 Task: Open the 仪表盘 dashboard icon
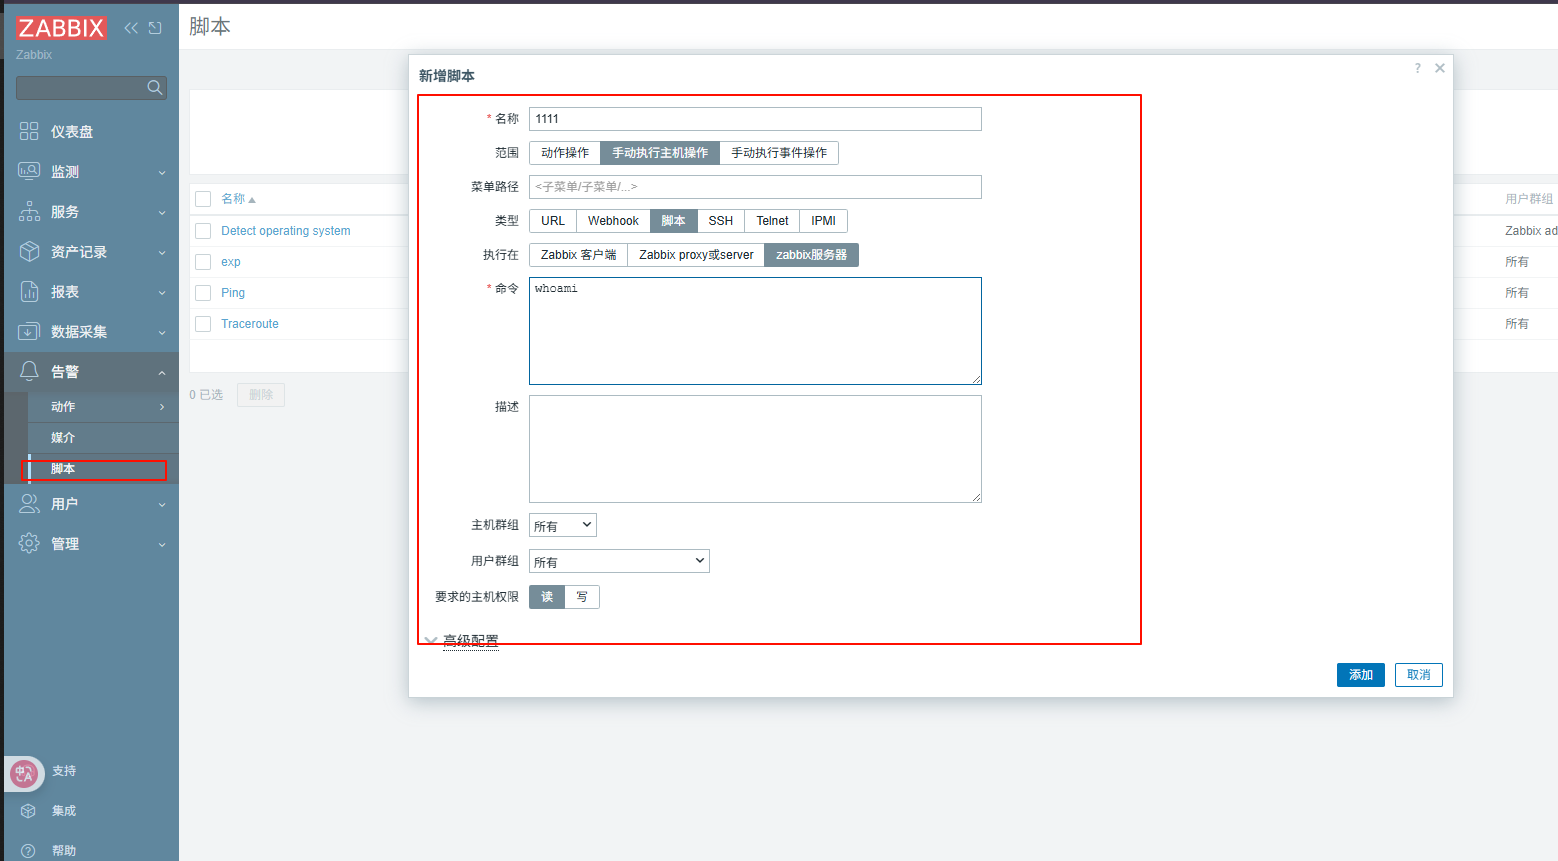pyautogui.click(x=29, y=132)
